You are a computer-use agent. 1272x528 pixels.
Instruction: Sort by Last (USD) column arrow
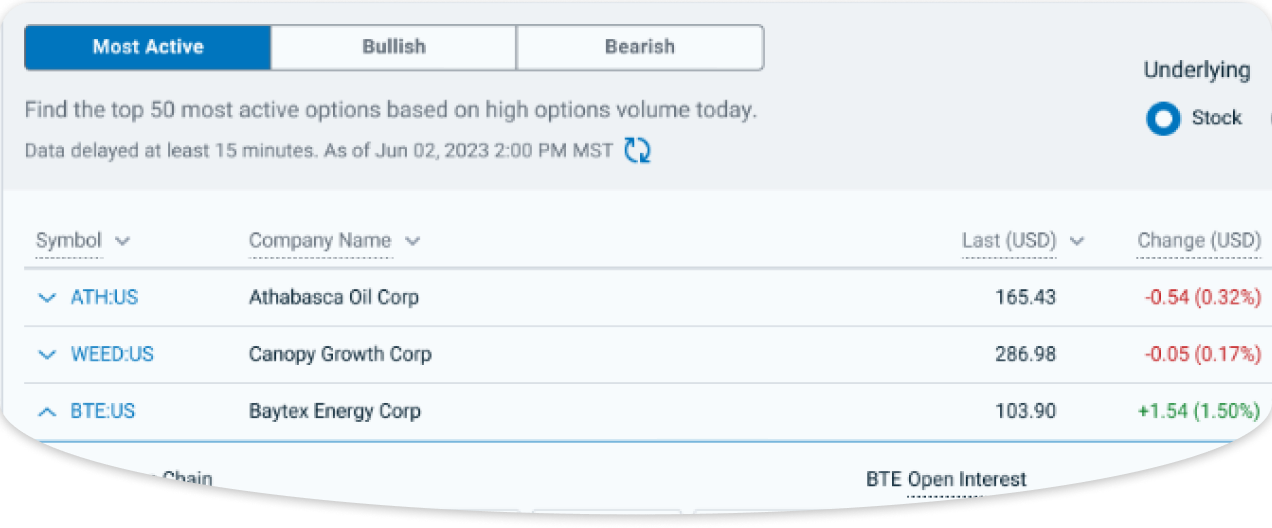(1077, 241)
